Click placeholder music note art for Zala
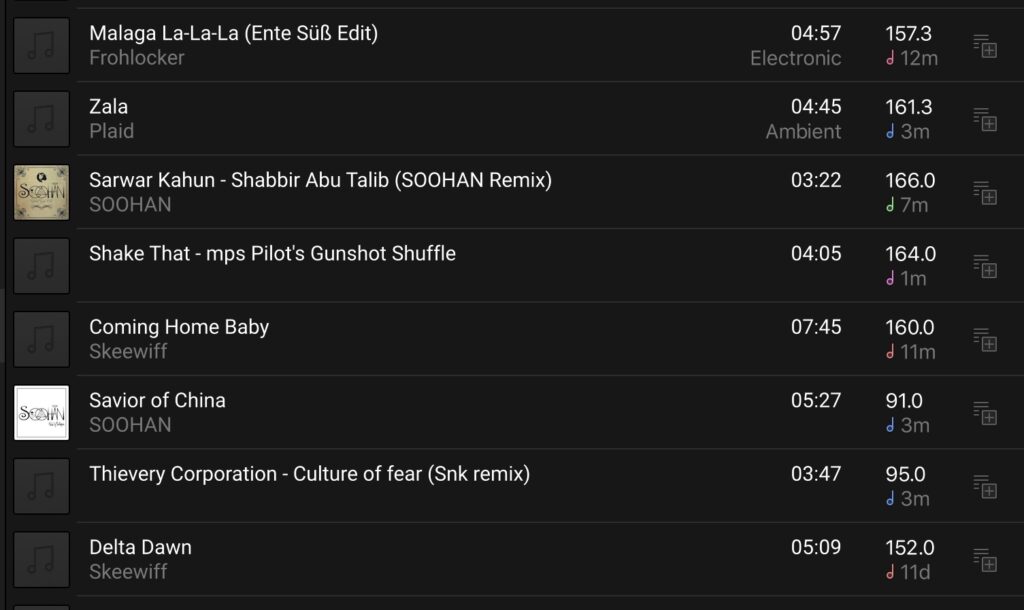The width and height of the screenshot is (1024, 610). tap(41, 119)
